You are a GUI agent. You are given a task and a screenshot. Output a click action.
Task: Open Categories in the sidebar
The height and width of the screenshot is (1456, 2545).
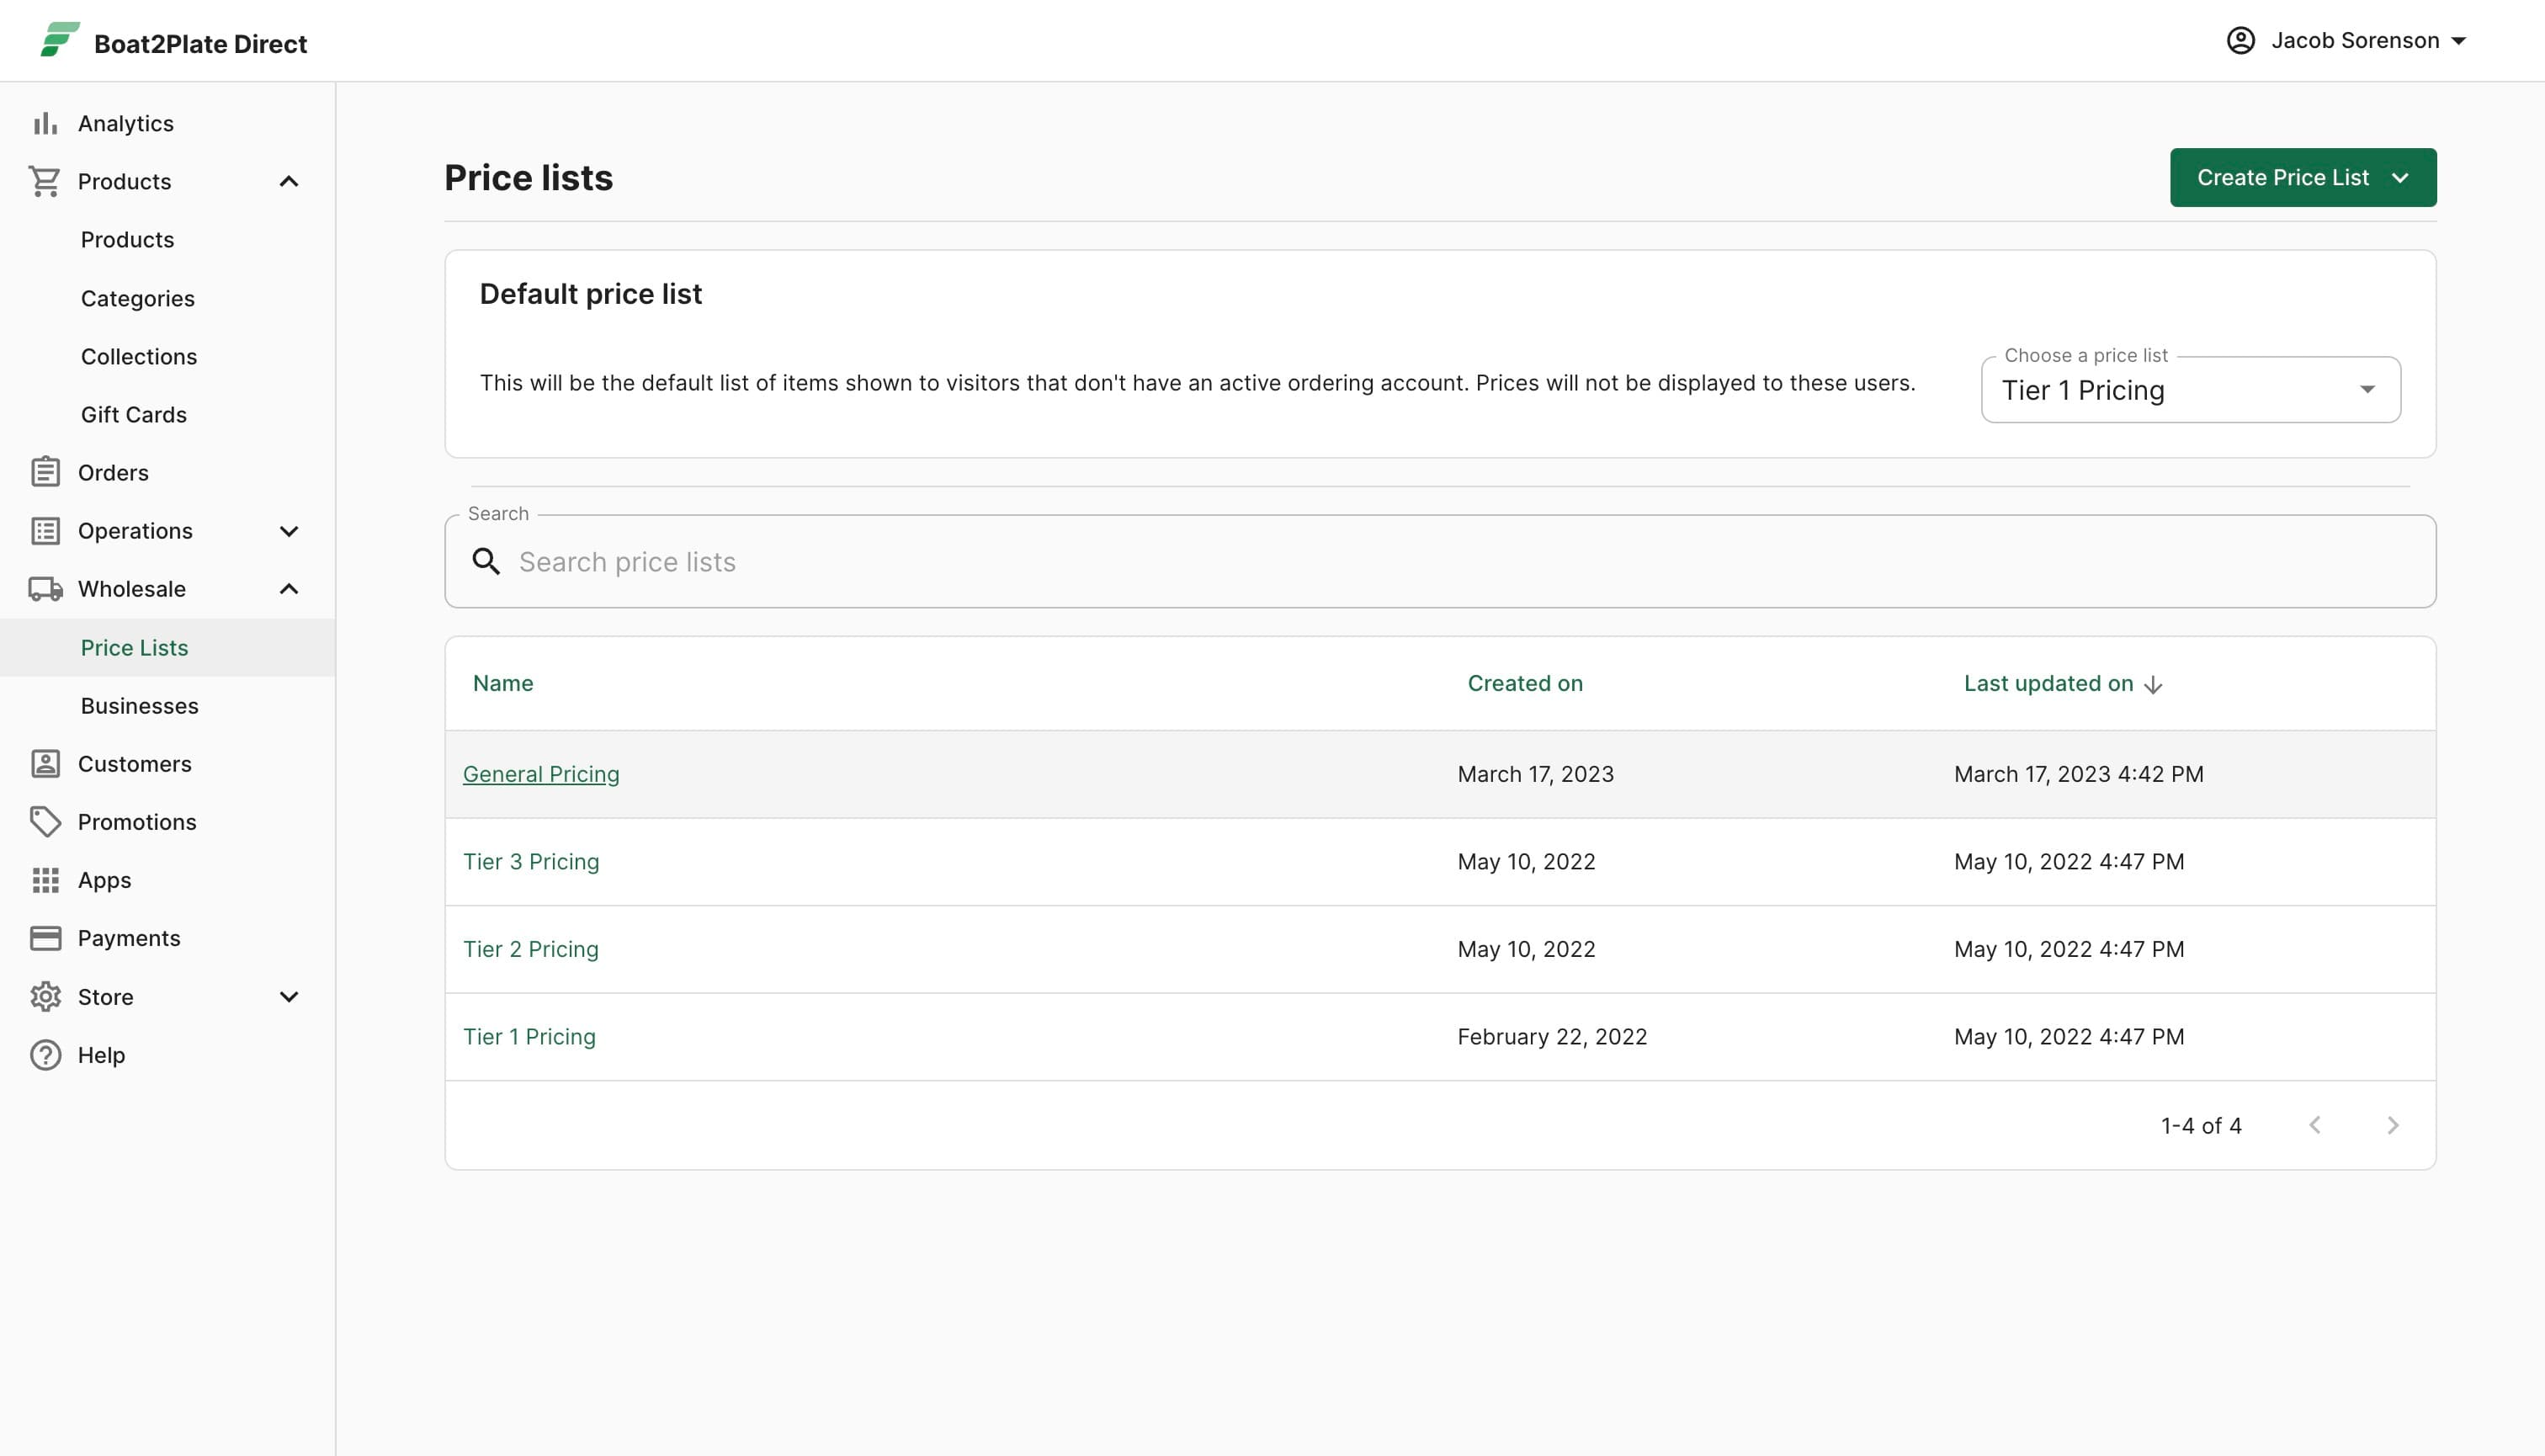[138, 298]
